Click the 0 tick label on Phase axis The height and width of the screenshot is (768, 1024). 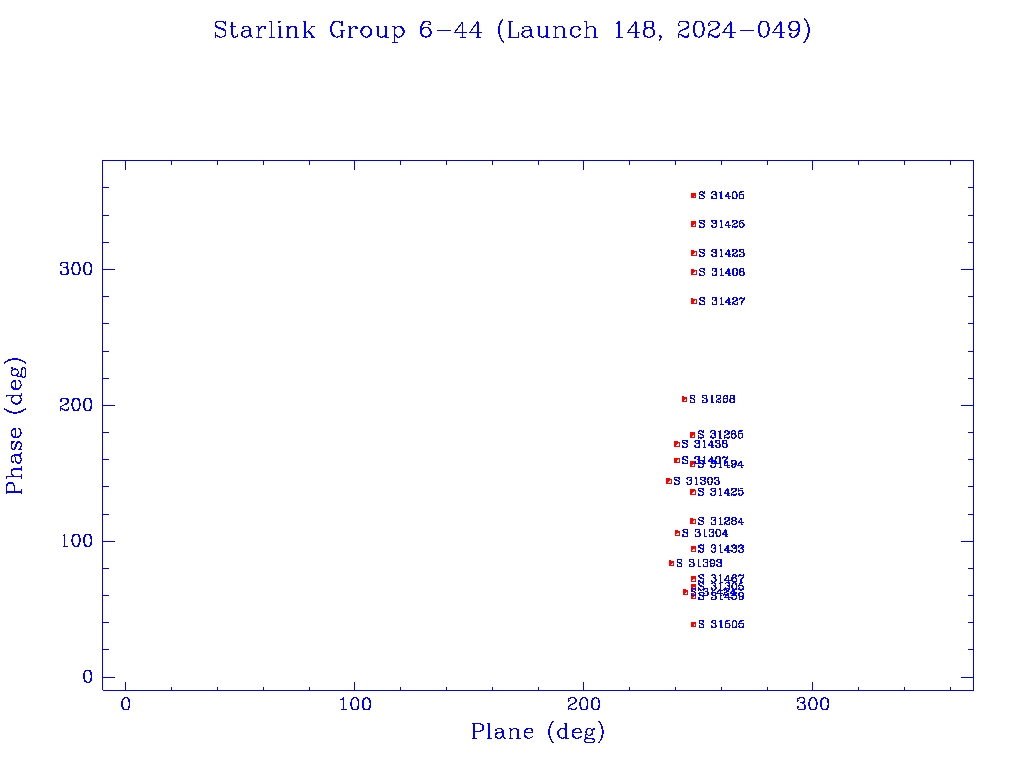[x=88, y=677]
